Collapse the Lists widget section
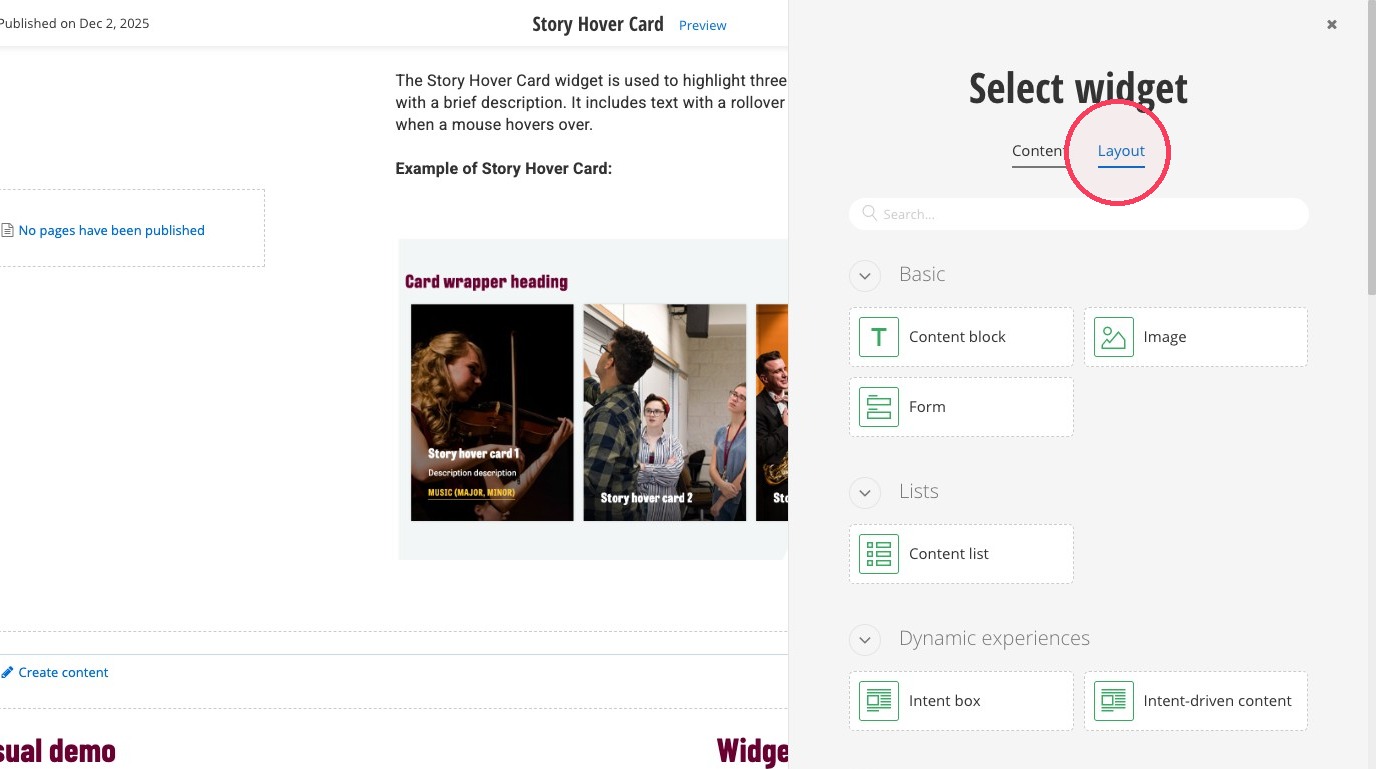The height and width of the screenshot is (769, 1376). pos(865,492)
